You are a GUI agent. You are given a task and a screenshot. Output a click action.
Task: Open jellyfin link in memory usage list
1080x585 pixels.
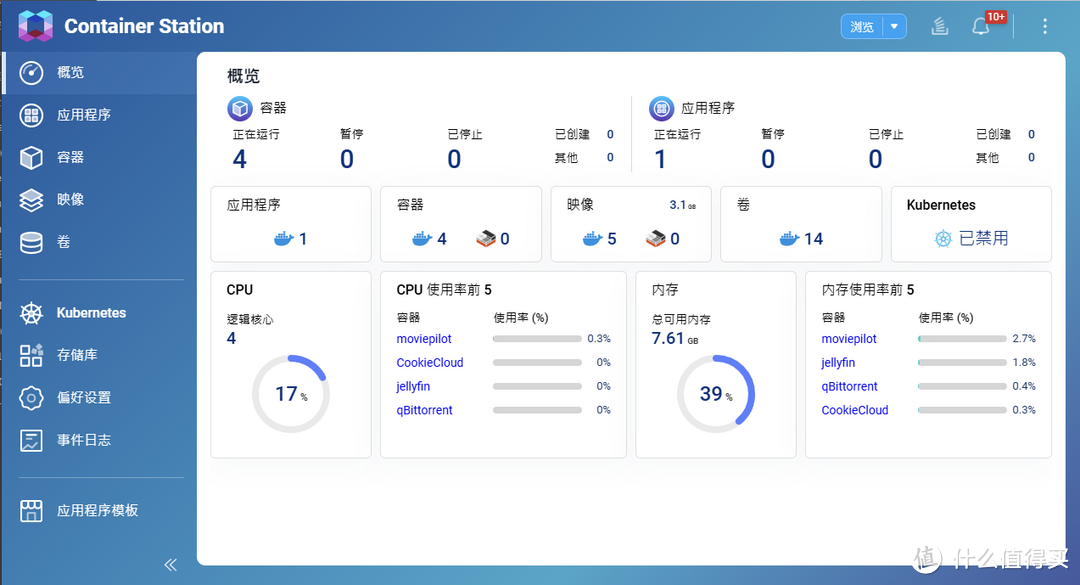tap(838, 363)
